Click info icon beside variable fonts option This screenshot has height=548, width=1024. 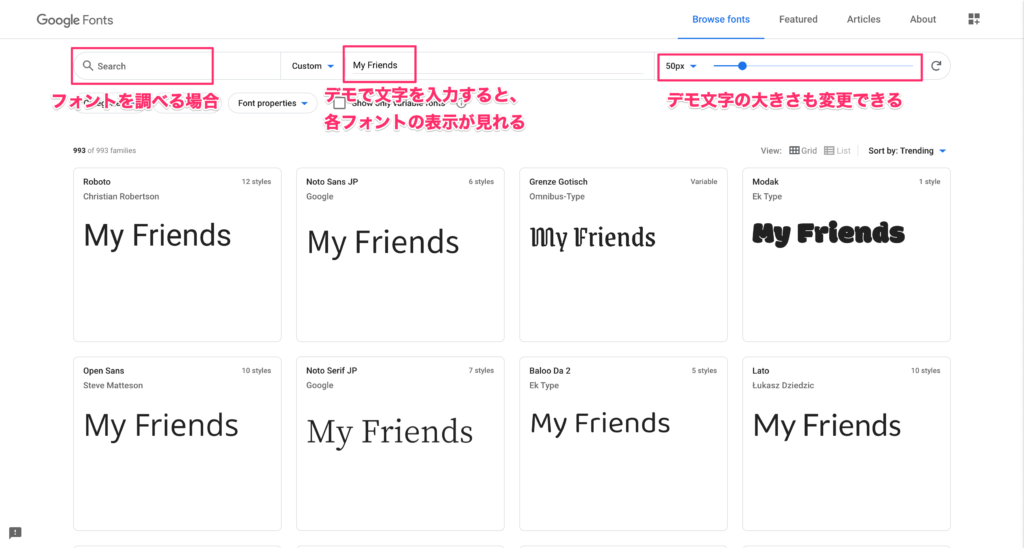click(x=461, y=103)
